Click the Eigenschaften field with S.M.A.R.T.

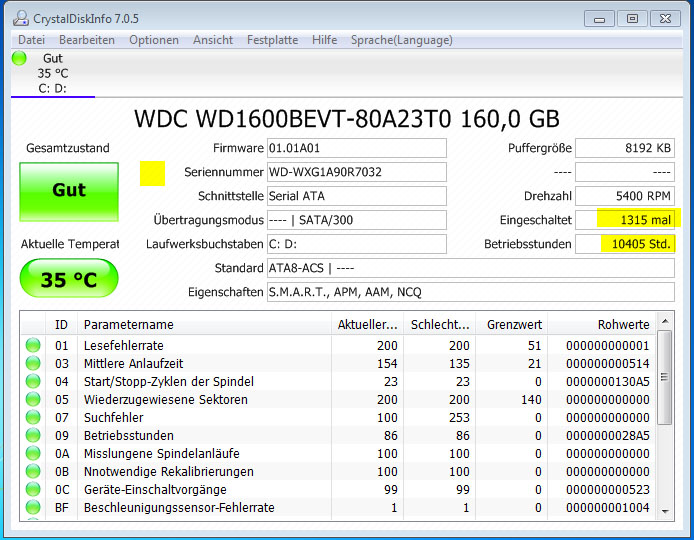[x=471, y=292]
